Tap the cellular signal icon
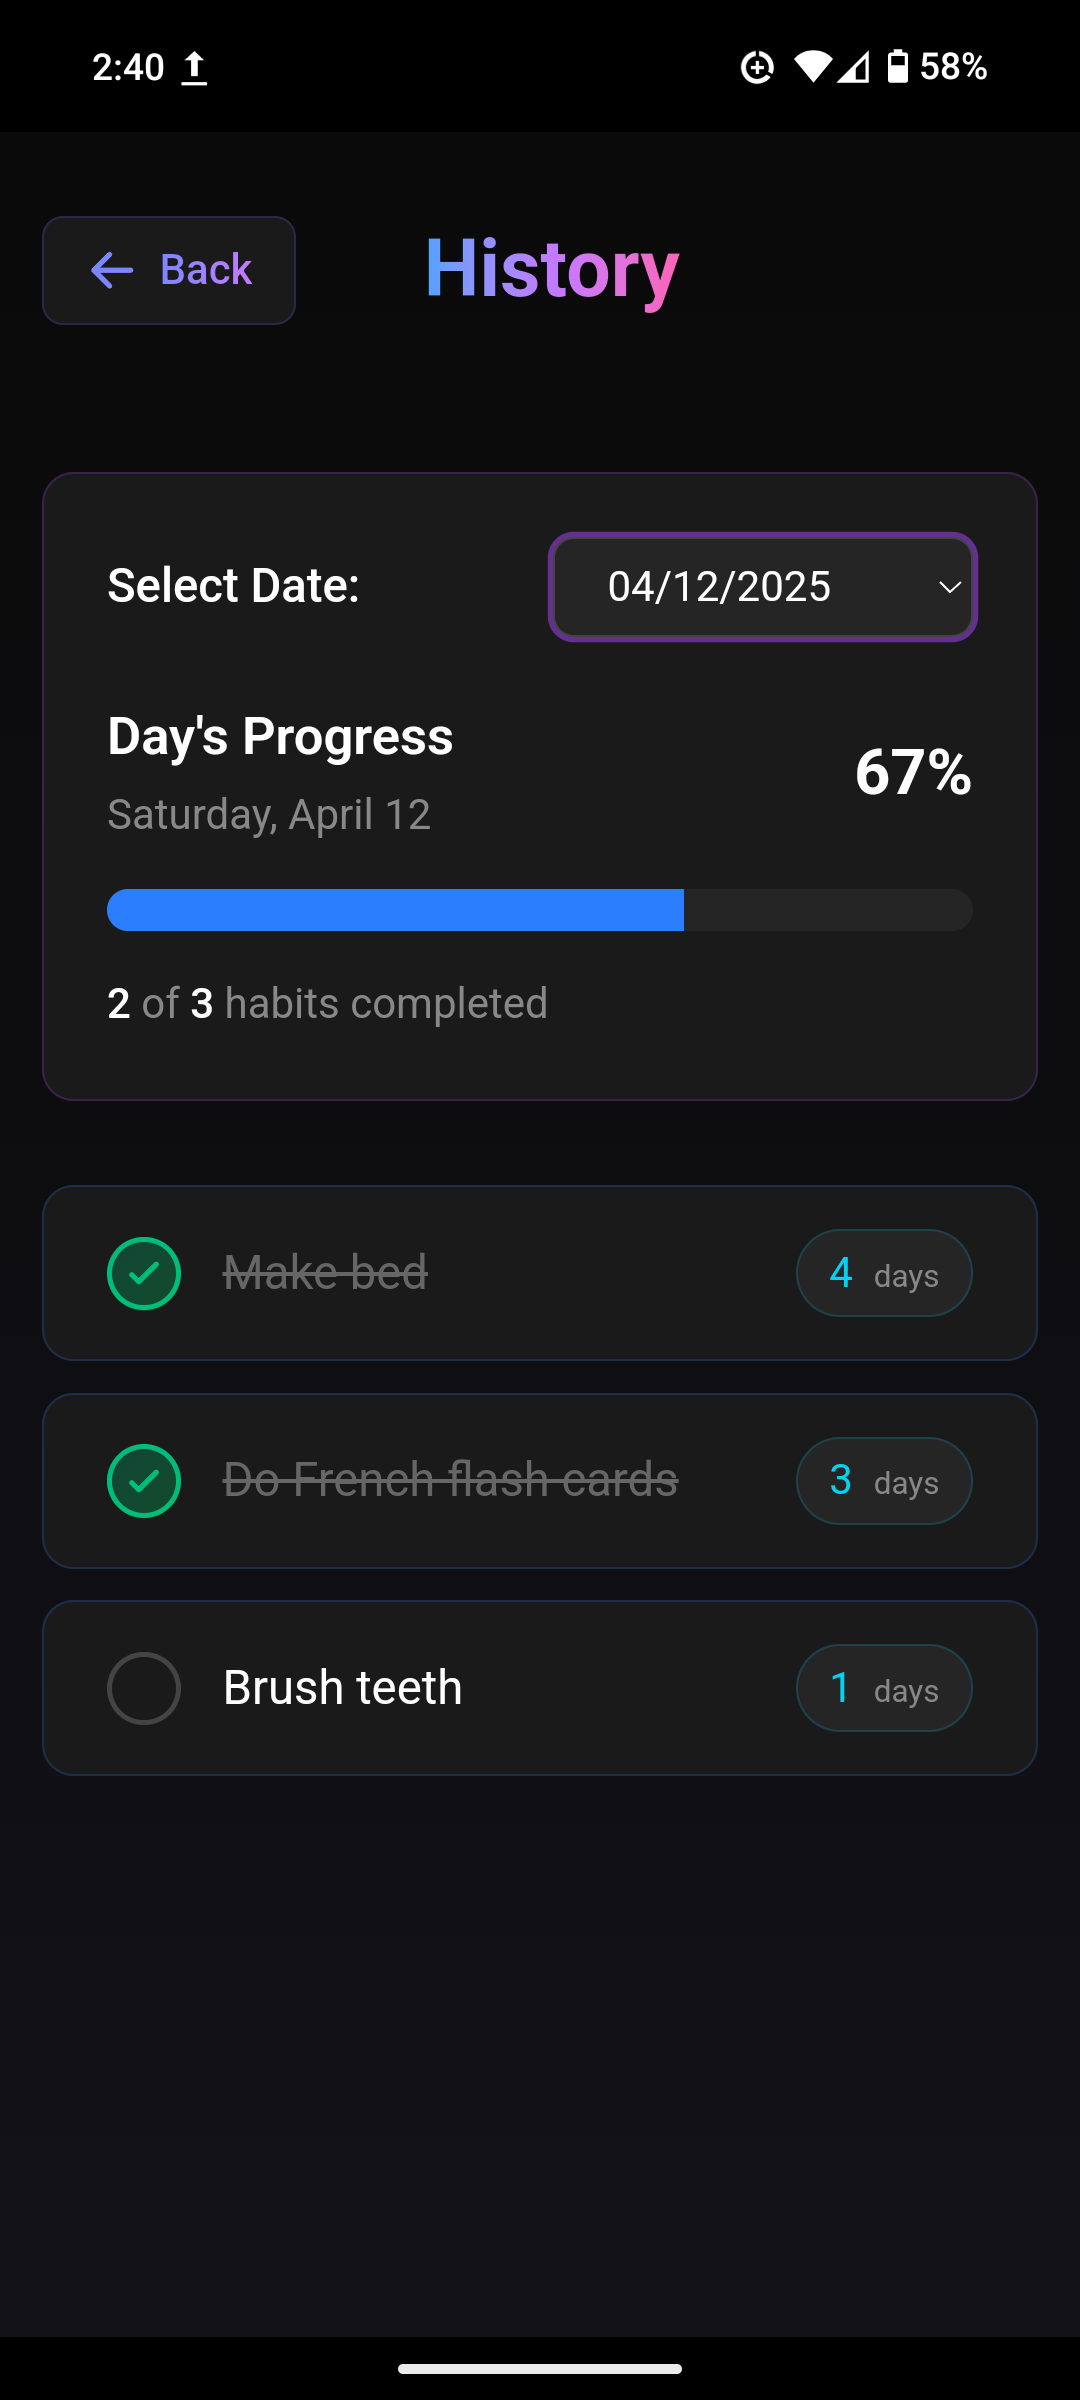The width and height of the screenshot is (1080, 2400). [853, 67]
